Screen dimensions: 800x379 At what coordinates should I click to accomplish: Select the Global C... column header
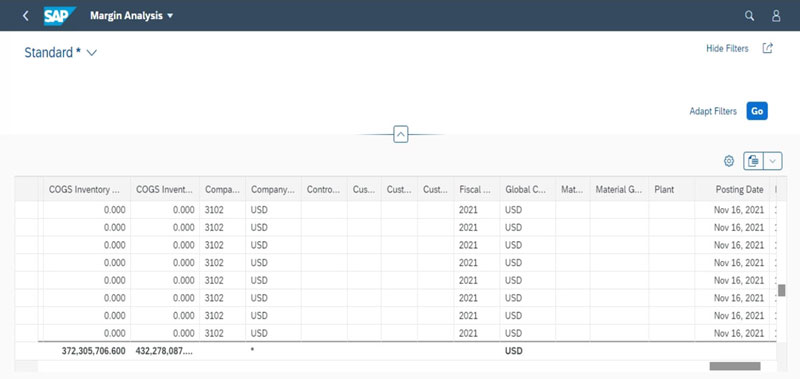coord(528,189)
